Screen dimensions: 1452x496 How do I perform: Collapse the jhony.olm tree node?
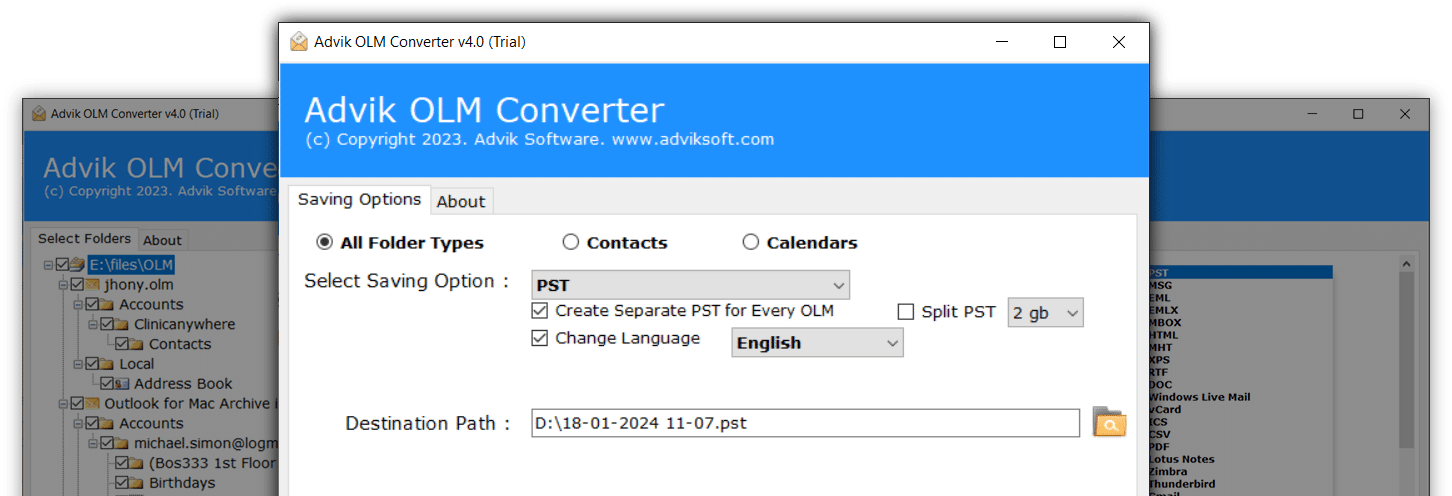coord(64,285)
